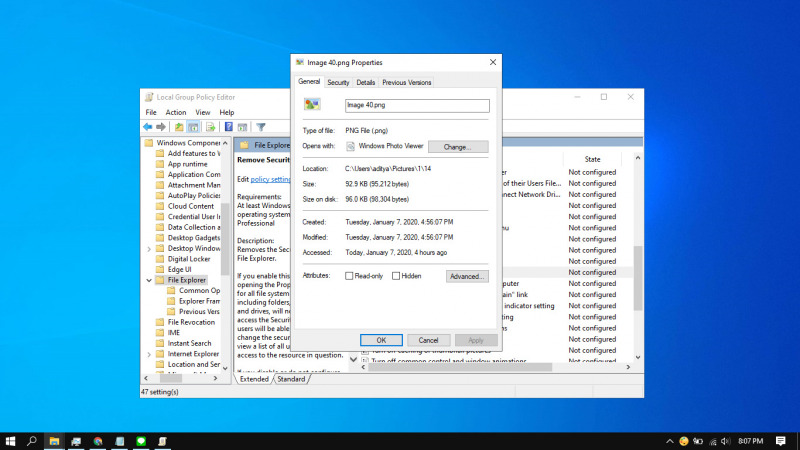Close the Image 40.png Properties dialog
This screenshot has width=800, height=450.
point(493,62)
